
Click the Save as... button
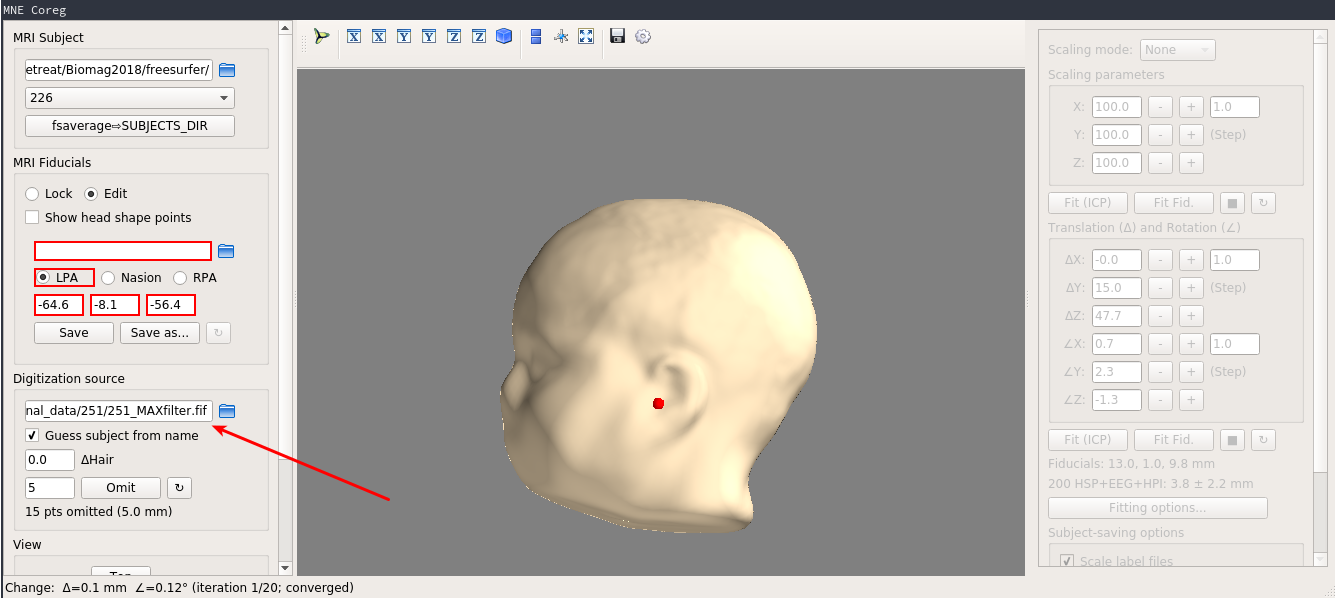160,333
